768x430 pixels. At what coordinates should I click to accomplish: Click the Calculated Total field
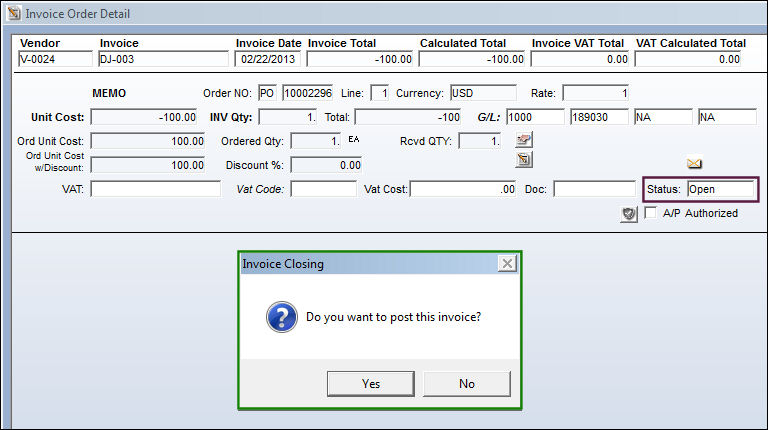tap(472, 59)
